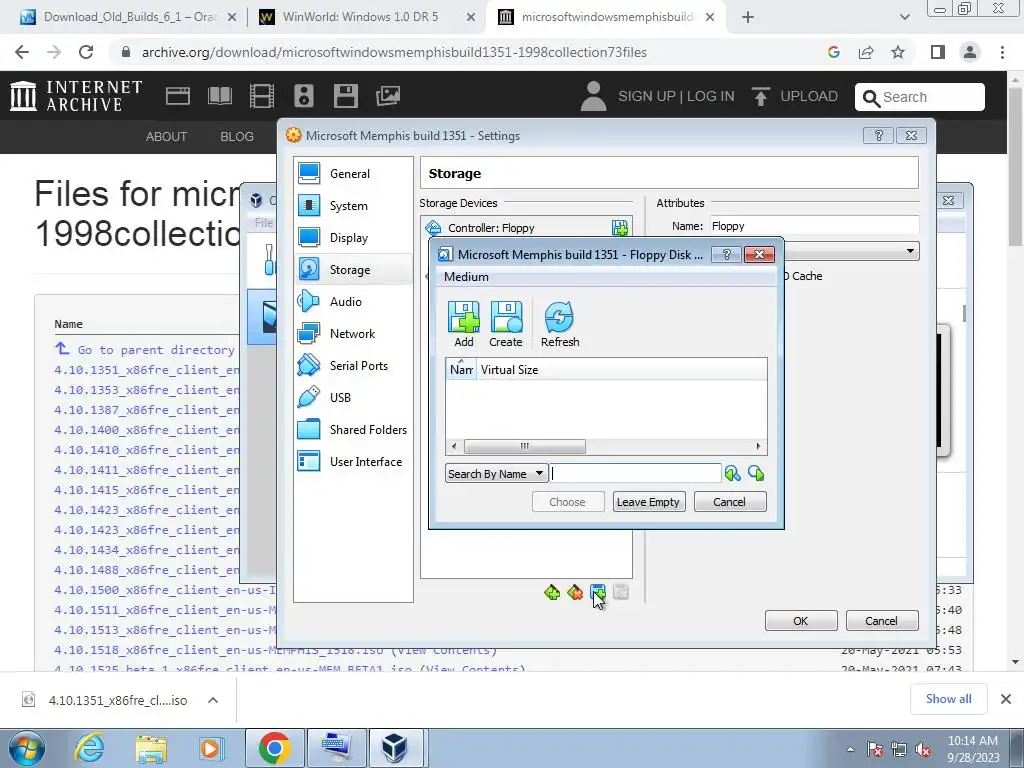Screen dimensions: 1024x768
Task: Open Chrome profile avatar
Action: click(970, 52)
